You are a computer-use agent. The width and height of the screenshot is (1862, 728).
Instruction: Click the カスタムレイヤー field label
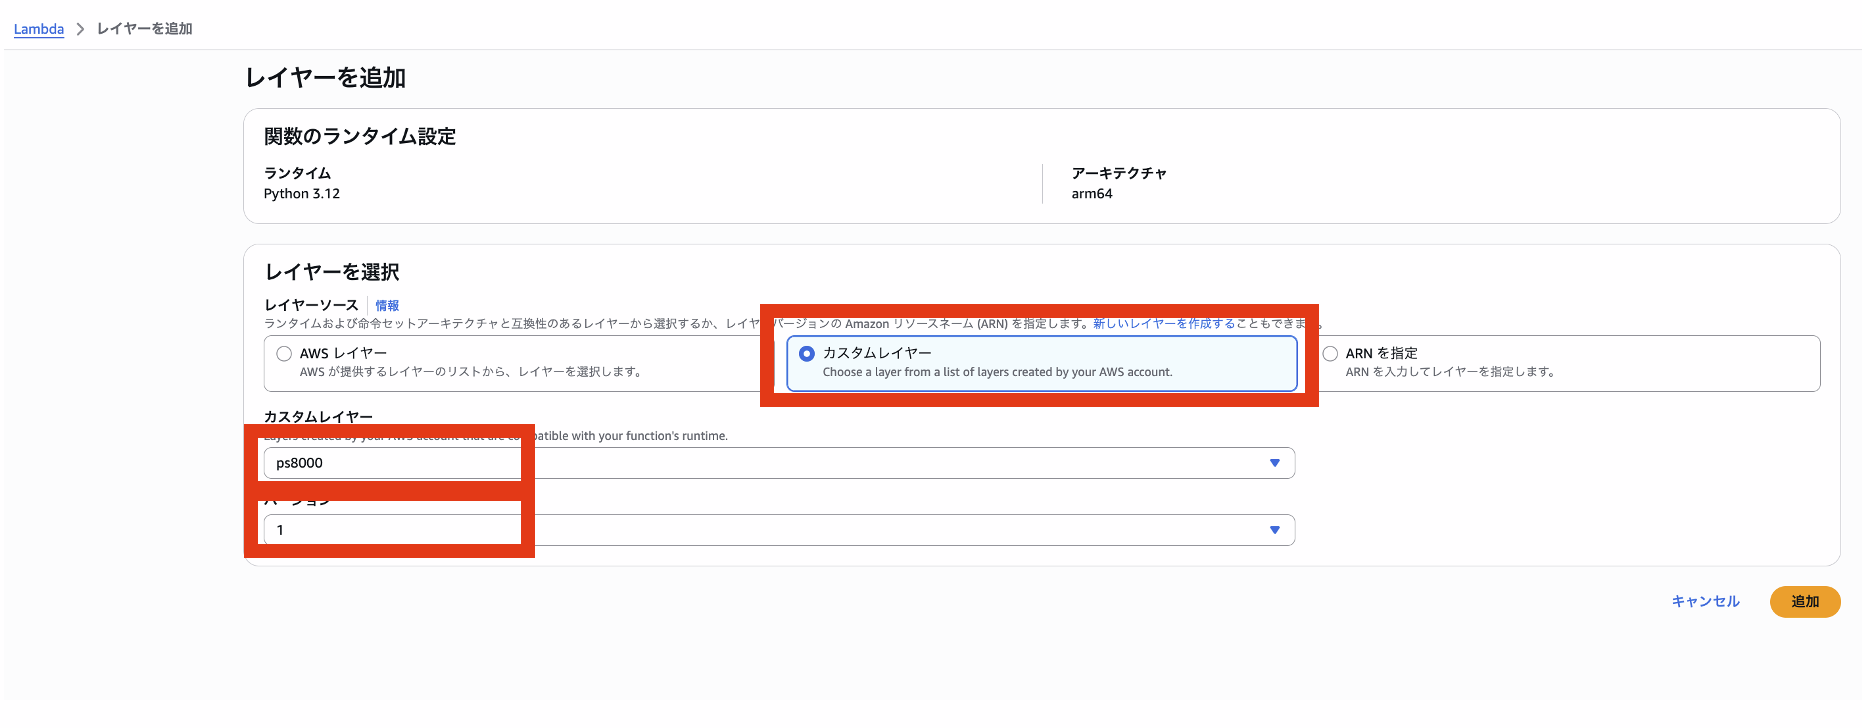[x=318, y=416]
